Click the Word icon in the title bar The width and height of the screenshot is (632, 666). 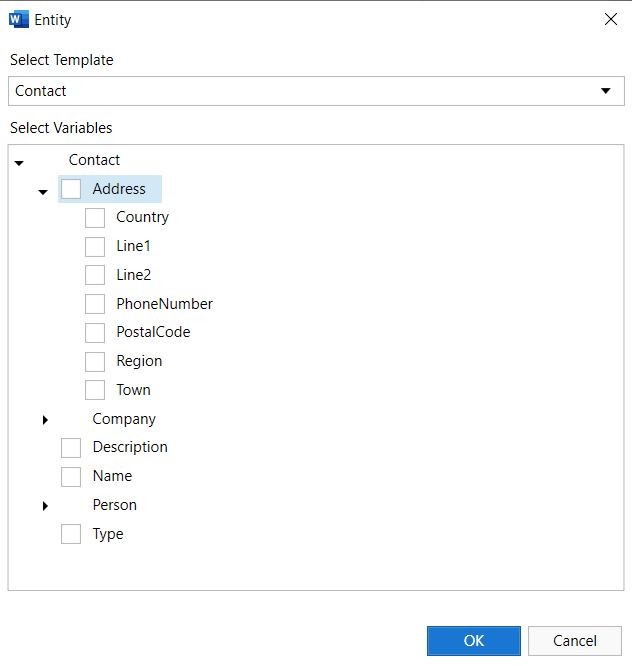pos(18,19)
